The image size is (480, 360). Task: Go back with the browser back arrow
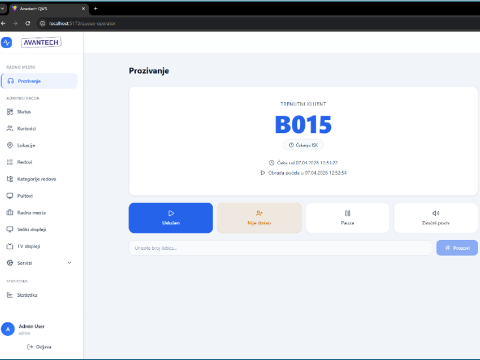click(3, 23)
